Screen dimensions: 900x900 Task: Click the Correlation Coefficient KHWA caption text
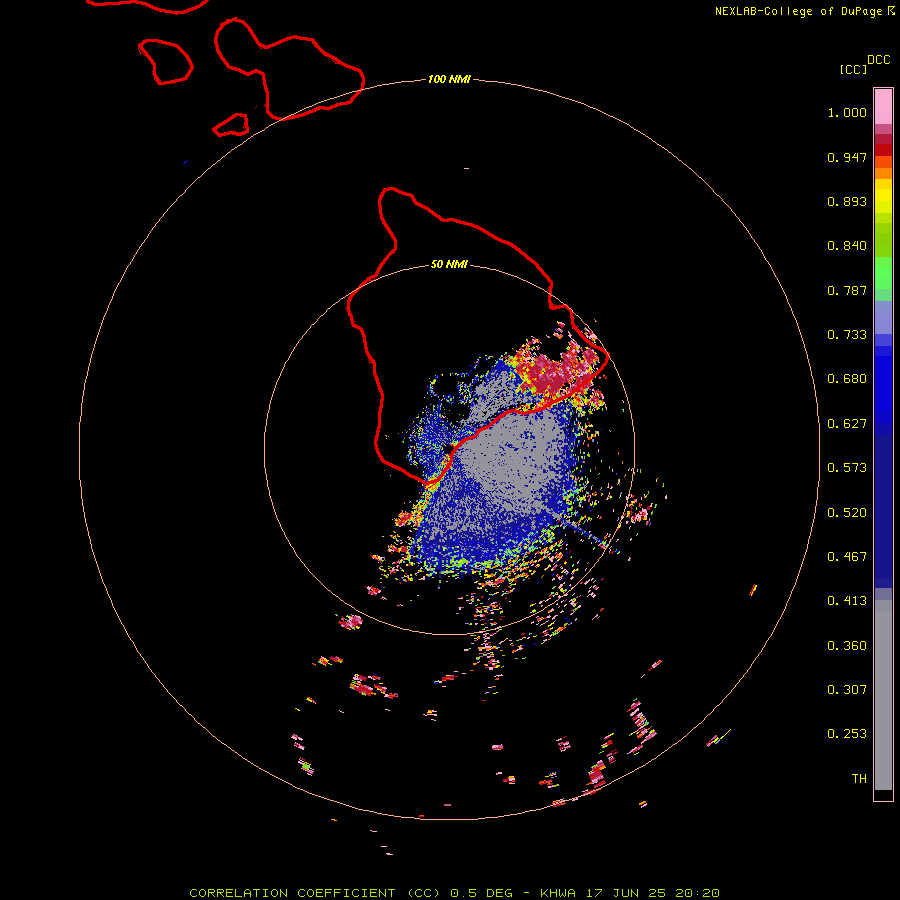click(454, 893)
